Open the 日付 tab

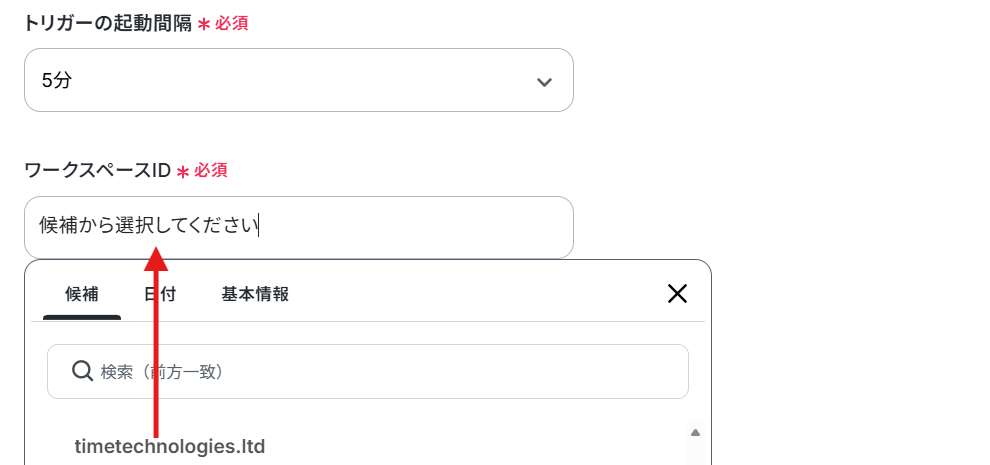tap(160, 294)
